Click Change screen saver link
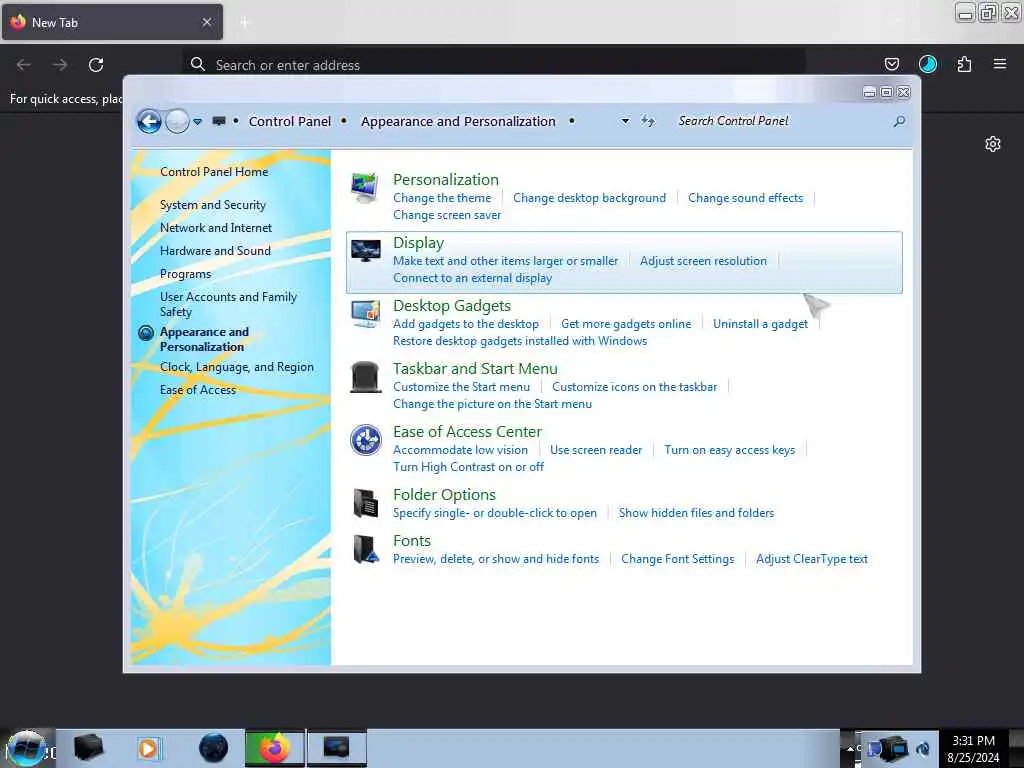The width and height of the screenshot is (1024, 768). (447, 215)
